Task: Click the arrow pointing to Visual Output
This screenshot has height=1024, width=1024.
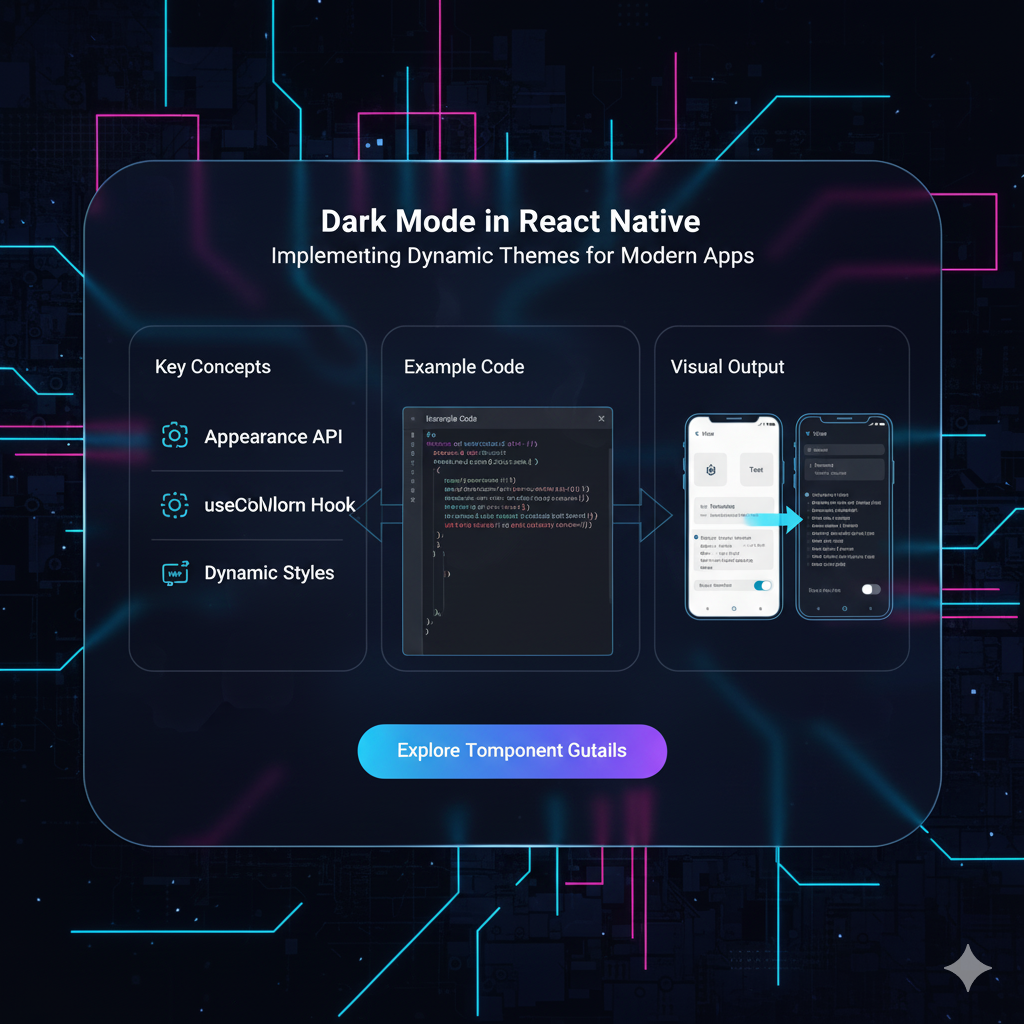Action: point(655,515)
